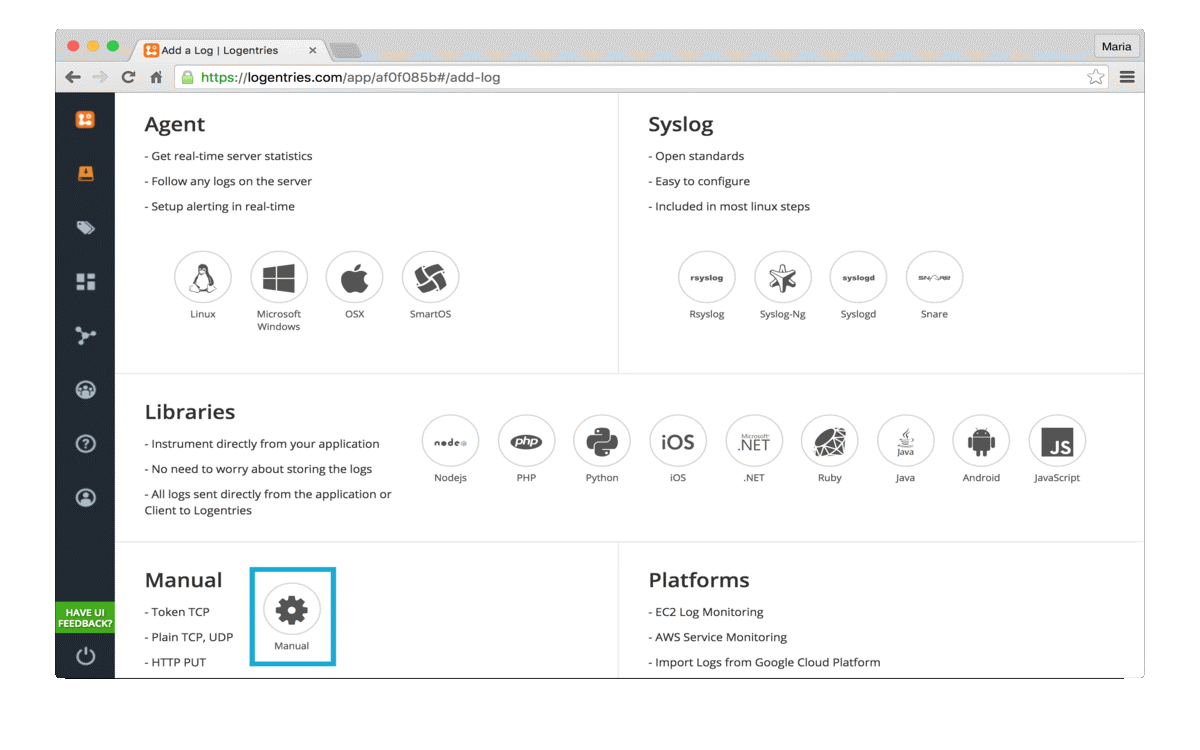Image resolution: width=1200 pixels, height=750 pixels.
Task: Click 'Get real-time server statistics' text
Action: 232,156
